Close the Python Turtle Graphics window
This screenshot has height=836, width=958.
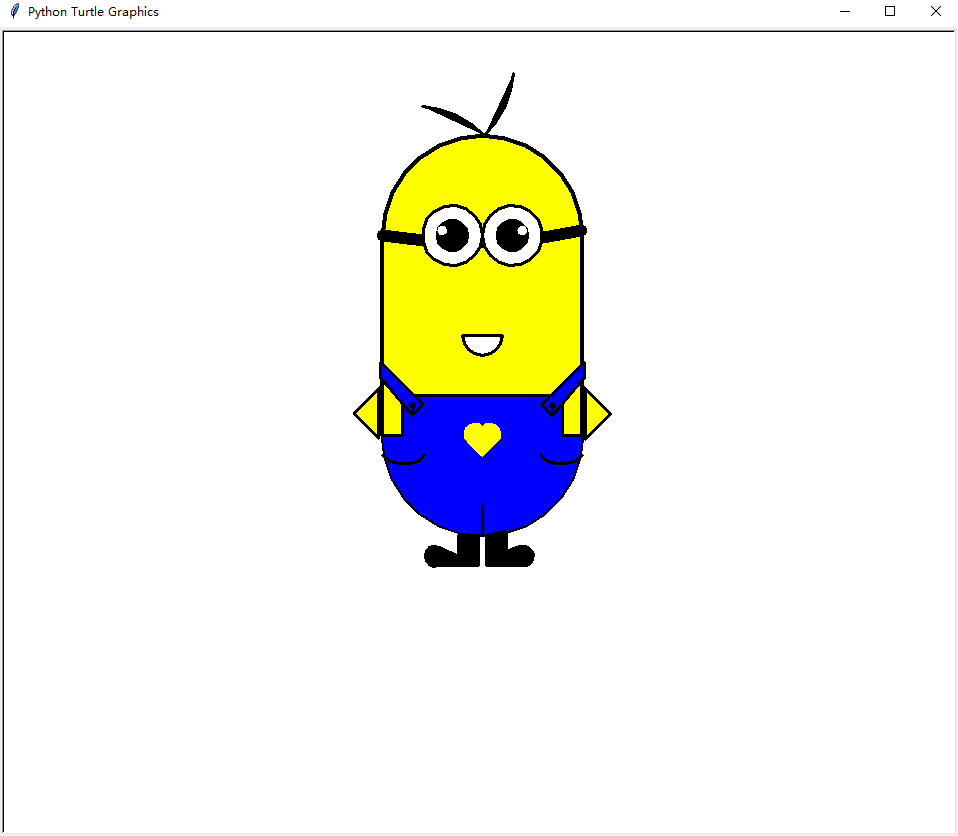coord(935,11)
